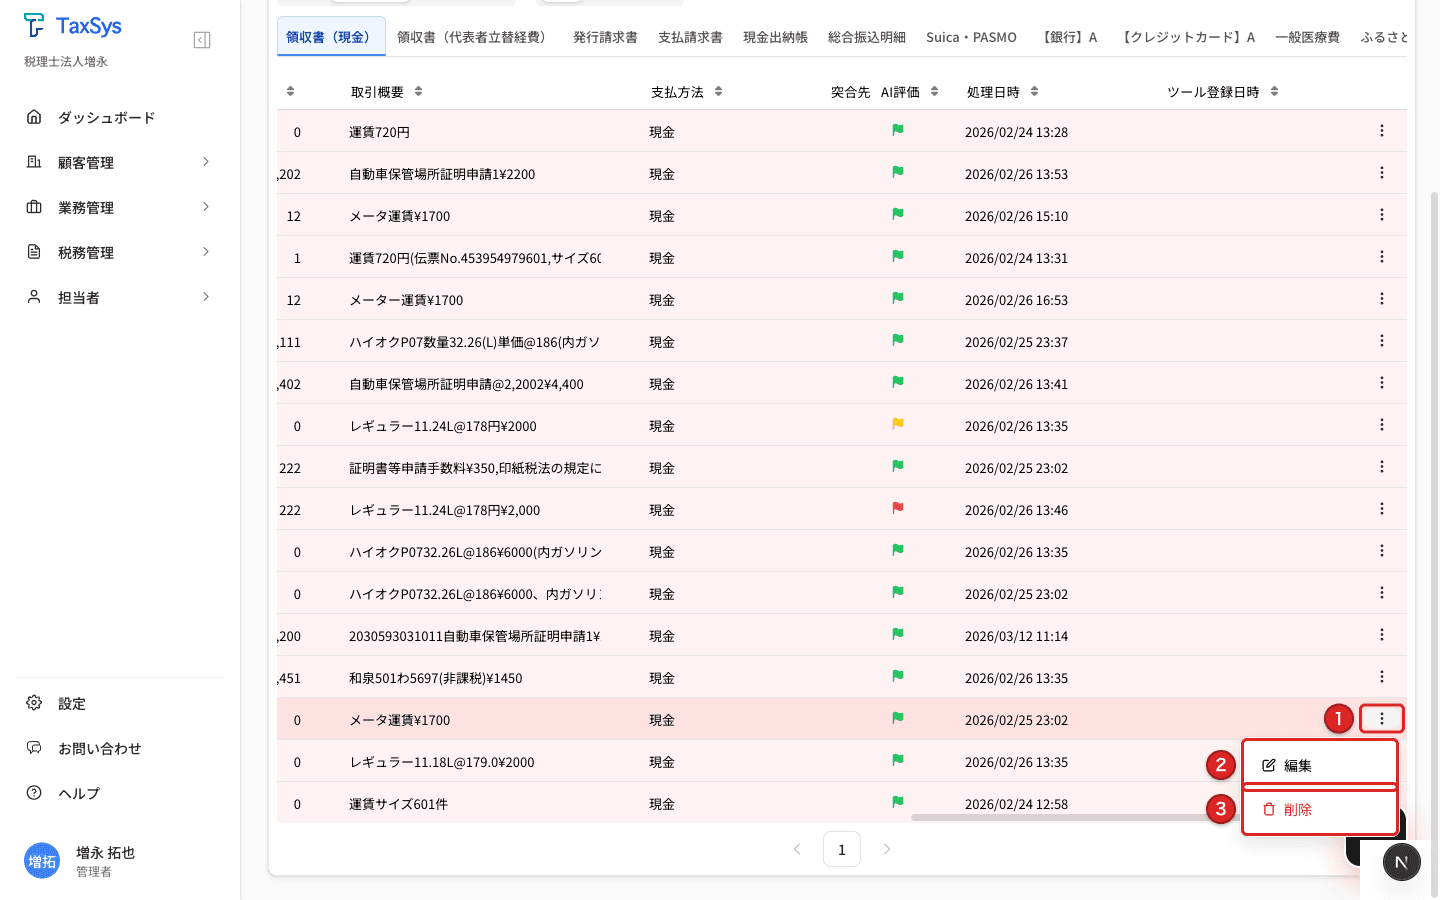Click the TaxSys logo icon
The width and height of the screenshot is (1440, 900).
[34, 25]
